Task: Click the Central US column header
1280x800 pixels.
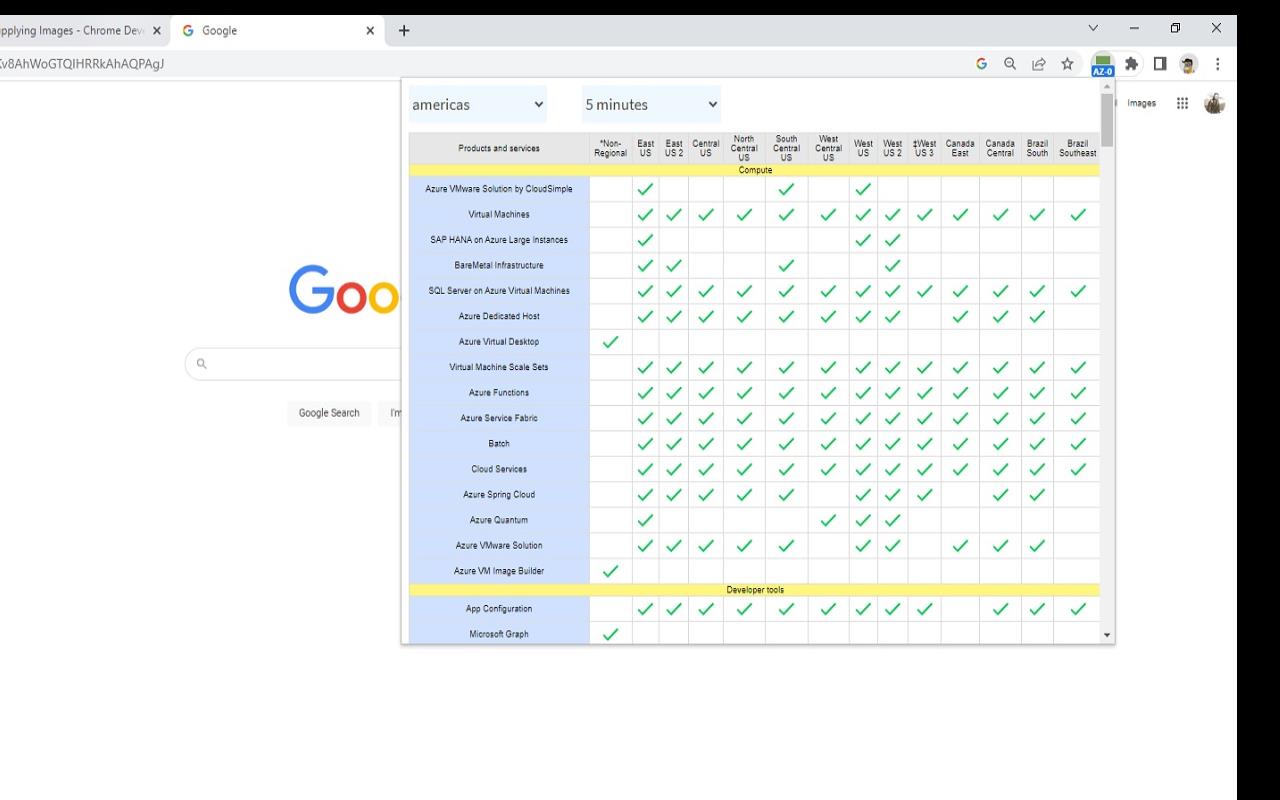Action: [x=706, y=148]
